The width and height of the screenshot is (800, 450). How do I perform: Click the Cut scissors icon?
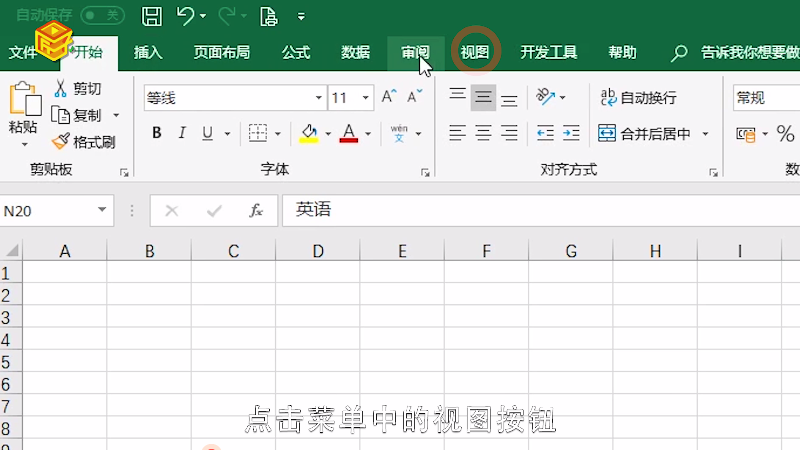click(x=61, y=89)
